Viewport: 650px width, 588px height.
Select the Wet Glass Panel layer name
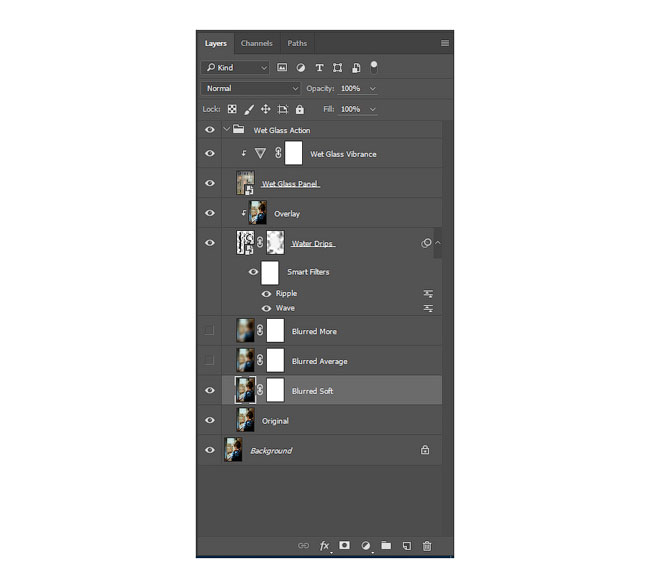290,184
